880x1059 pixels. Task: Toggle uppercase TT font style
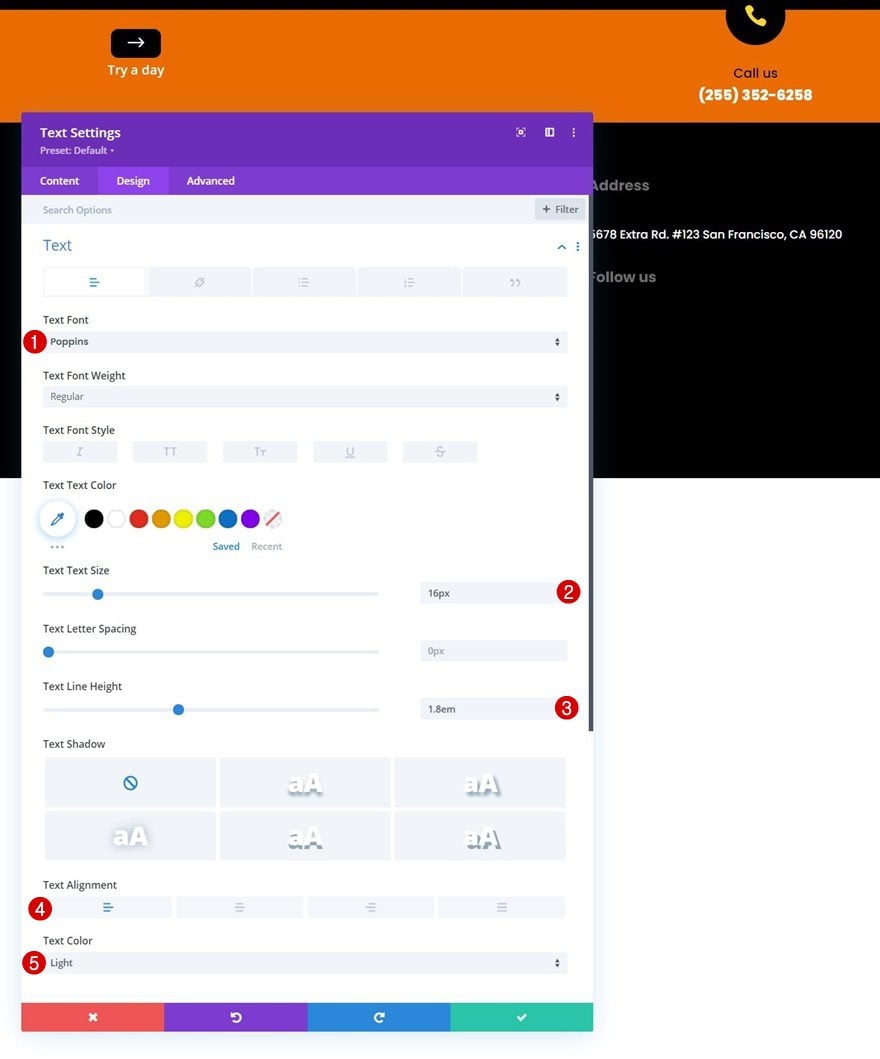point(170,452)
